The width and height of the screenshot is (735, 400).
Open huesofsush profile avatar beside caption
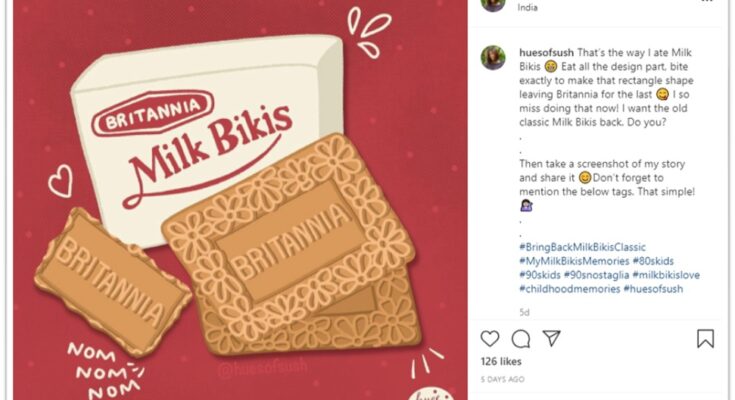(x=493, y=58)
